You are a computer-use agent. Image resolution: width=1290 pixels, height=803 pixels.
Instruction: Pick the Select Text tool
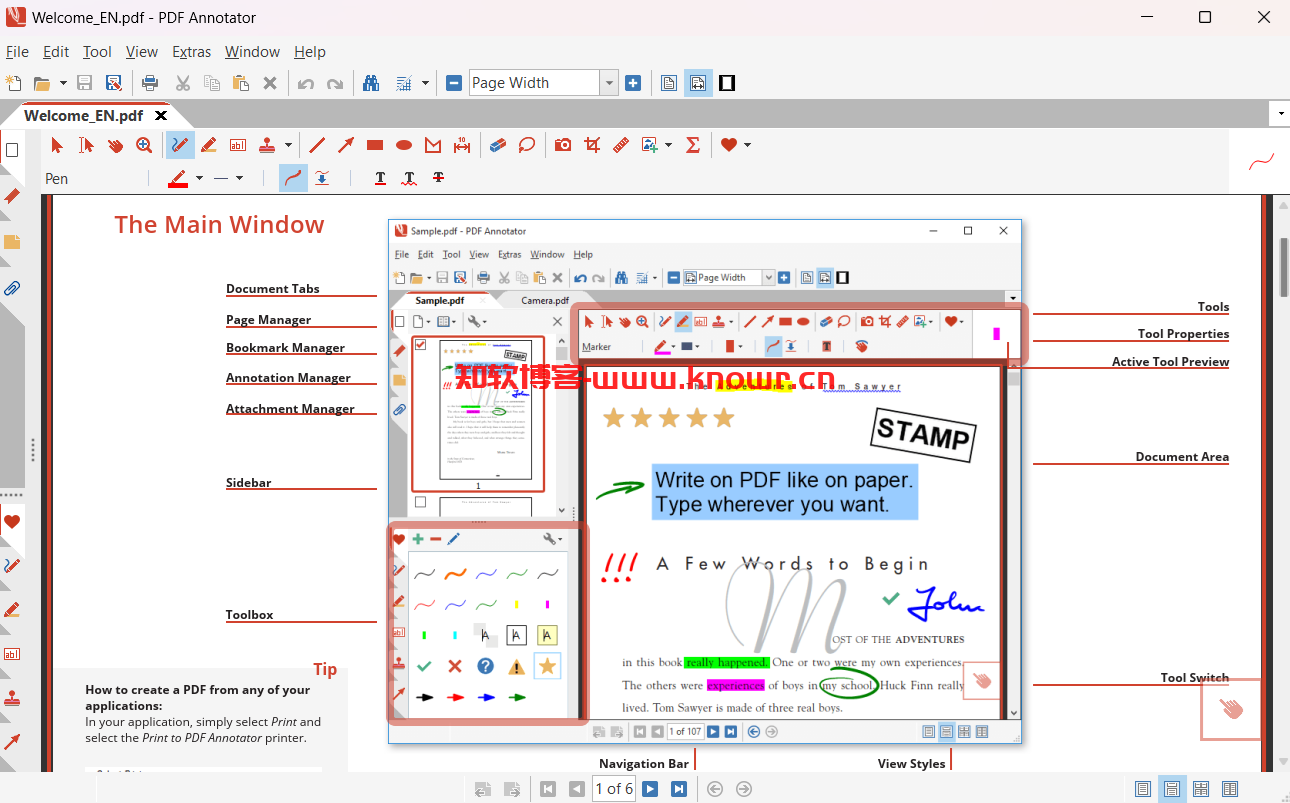[x=86, y=145]
